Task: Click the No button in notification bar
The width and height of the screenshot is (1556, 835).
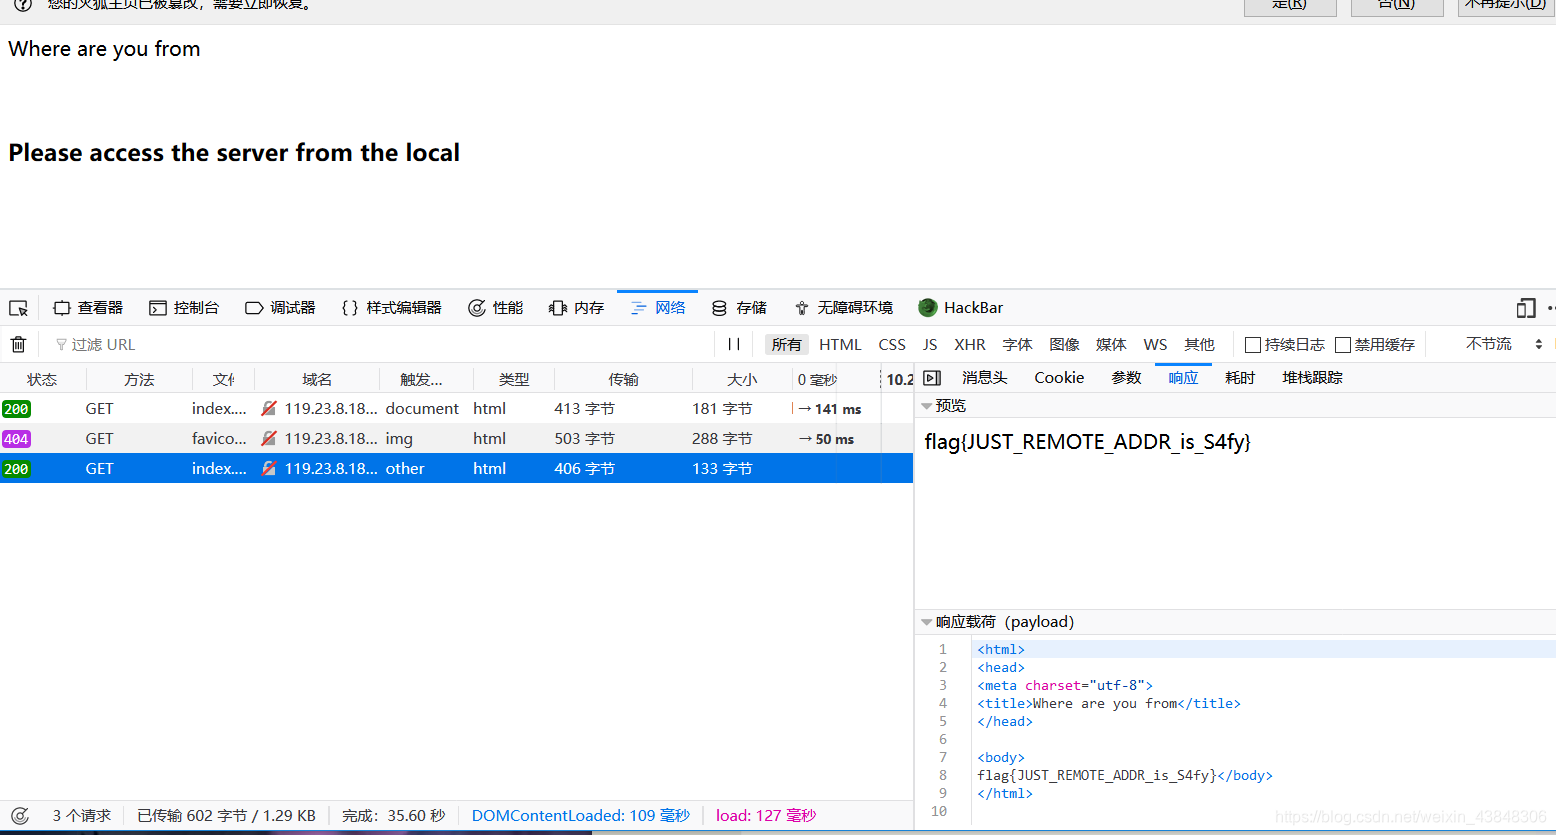Action: (x=1397, y=6)
